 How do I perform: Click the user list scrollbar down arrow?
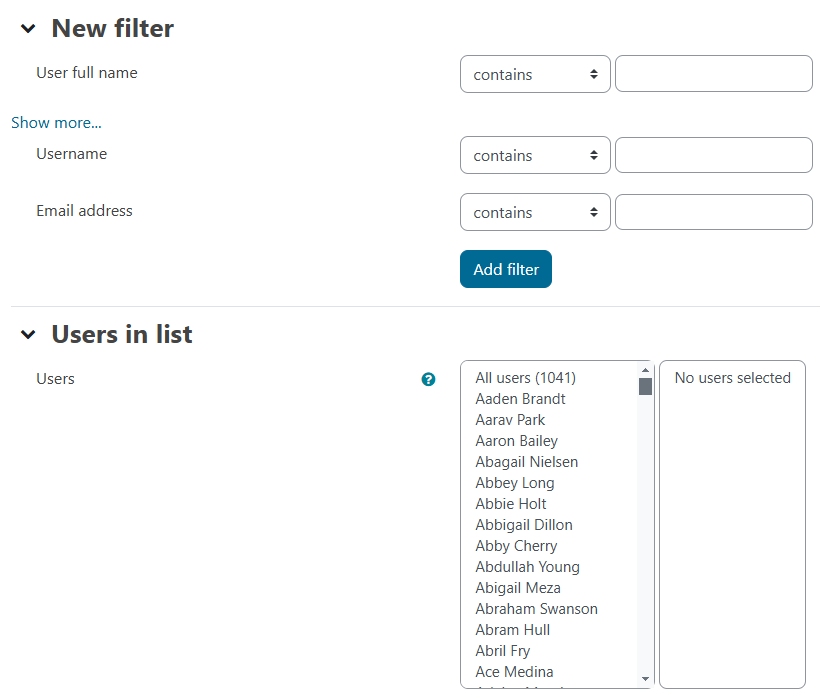(x=645, y=679)
